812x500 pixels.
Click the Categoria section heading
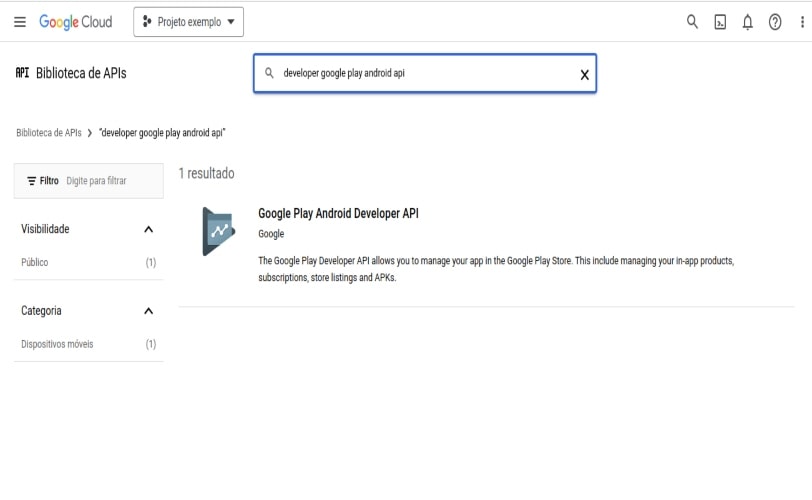pyautogui.click(x=41, y=311)
